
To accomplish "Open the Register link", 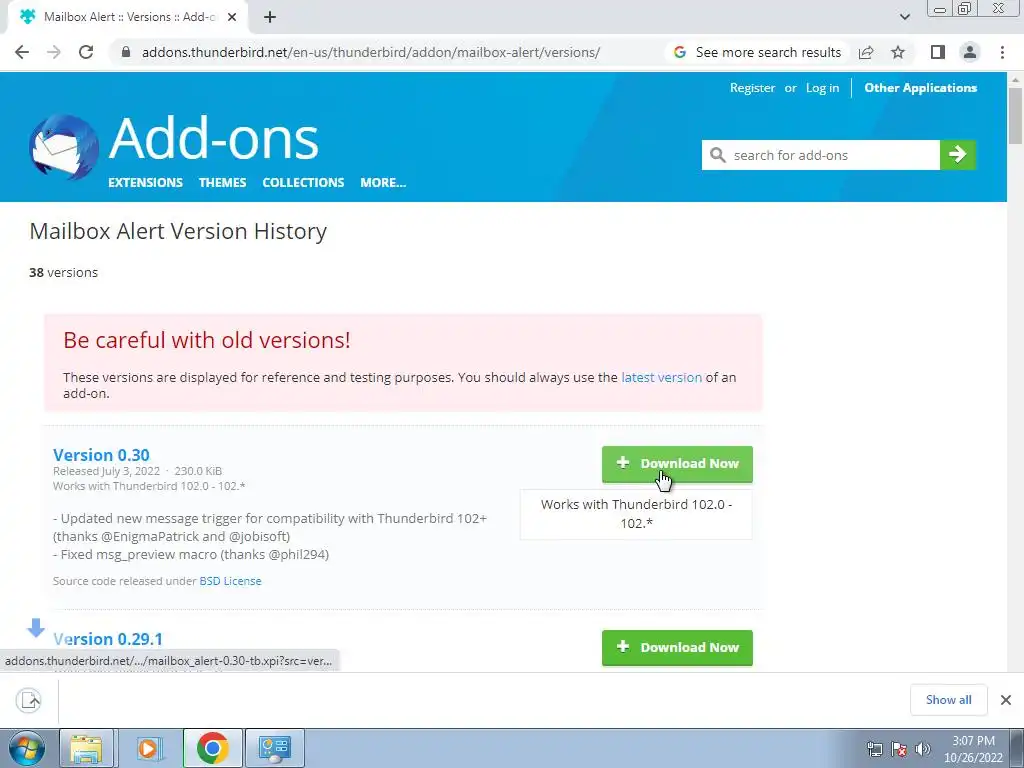I will coord(752,88).
